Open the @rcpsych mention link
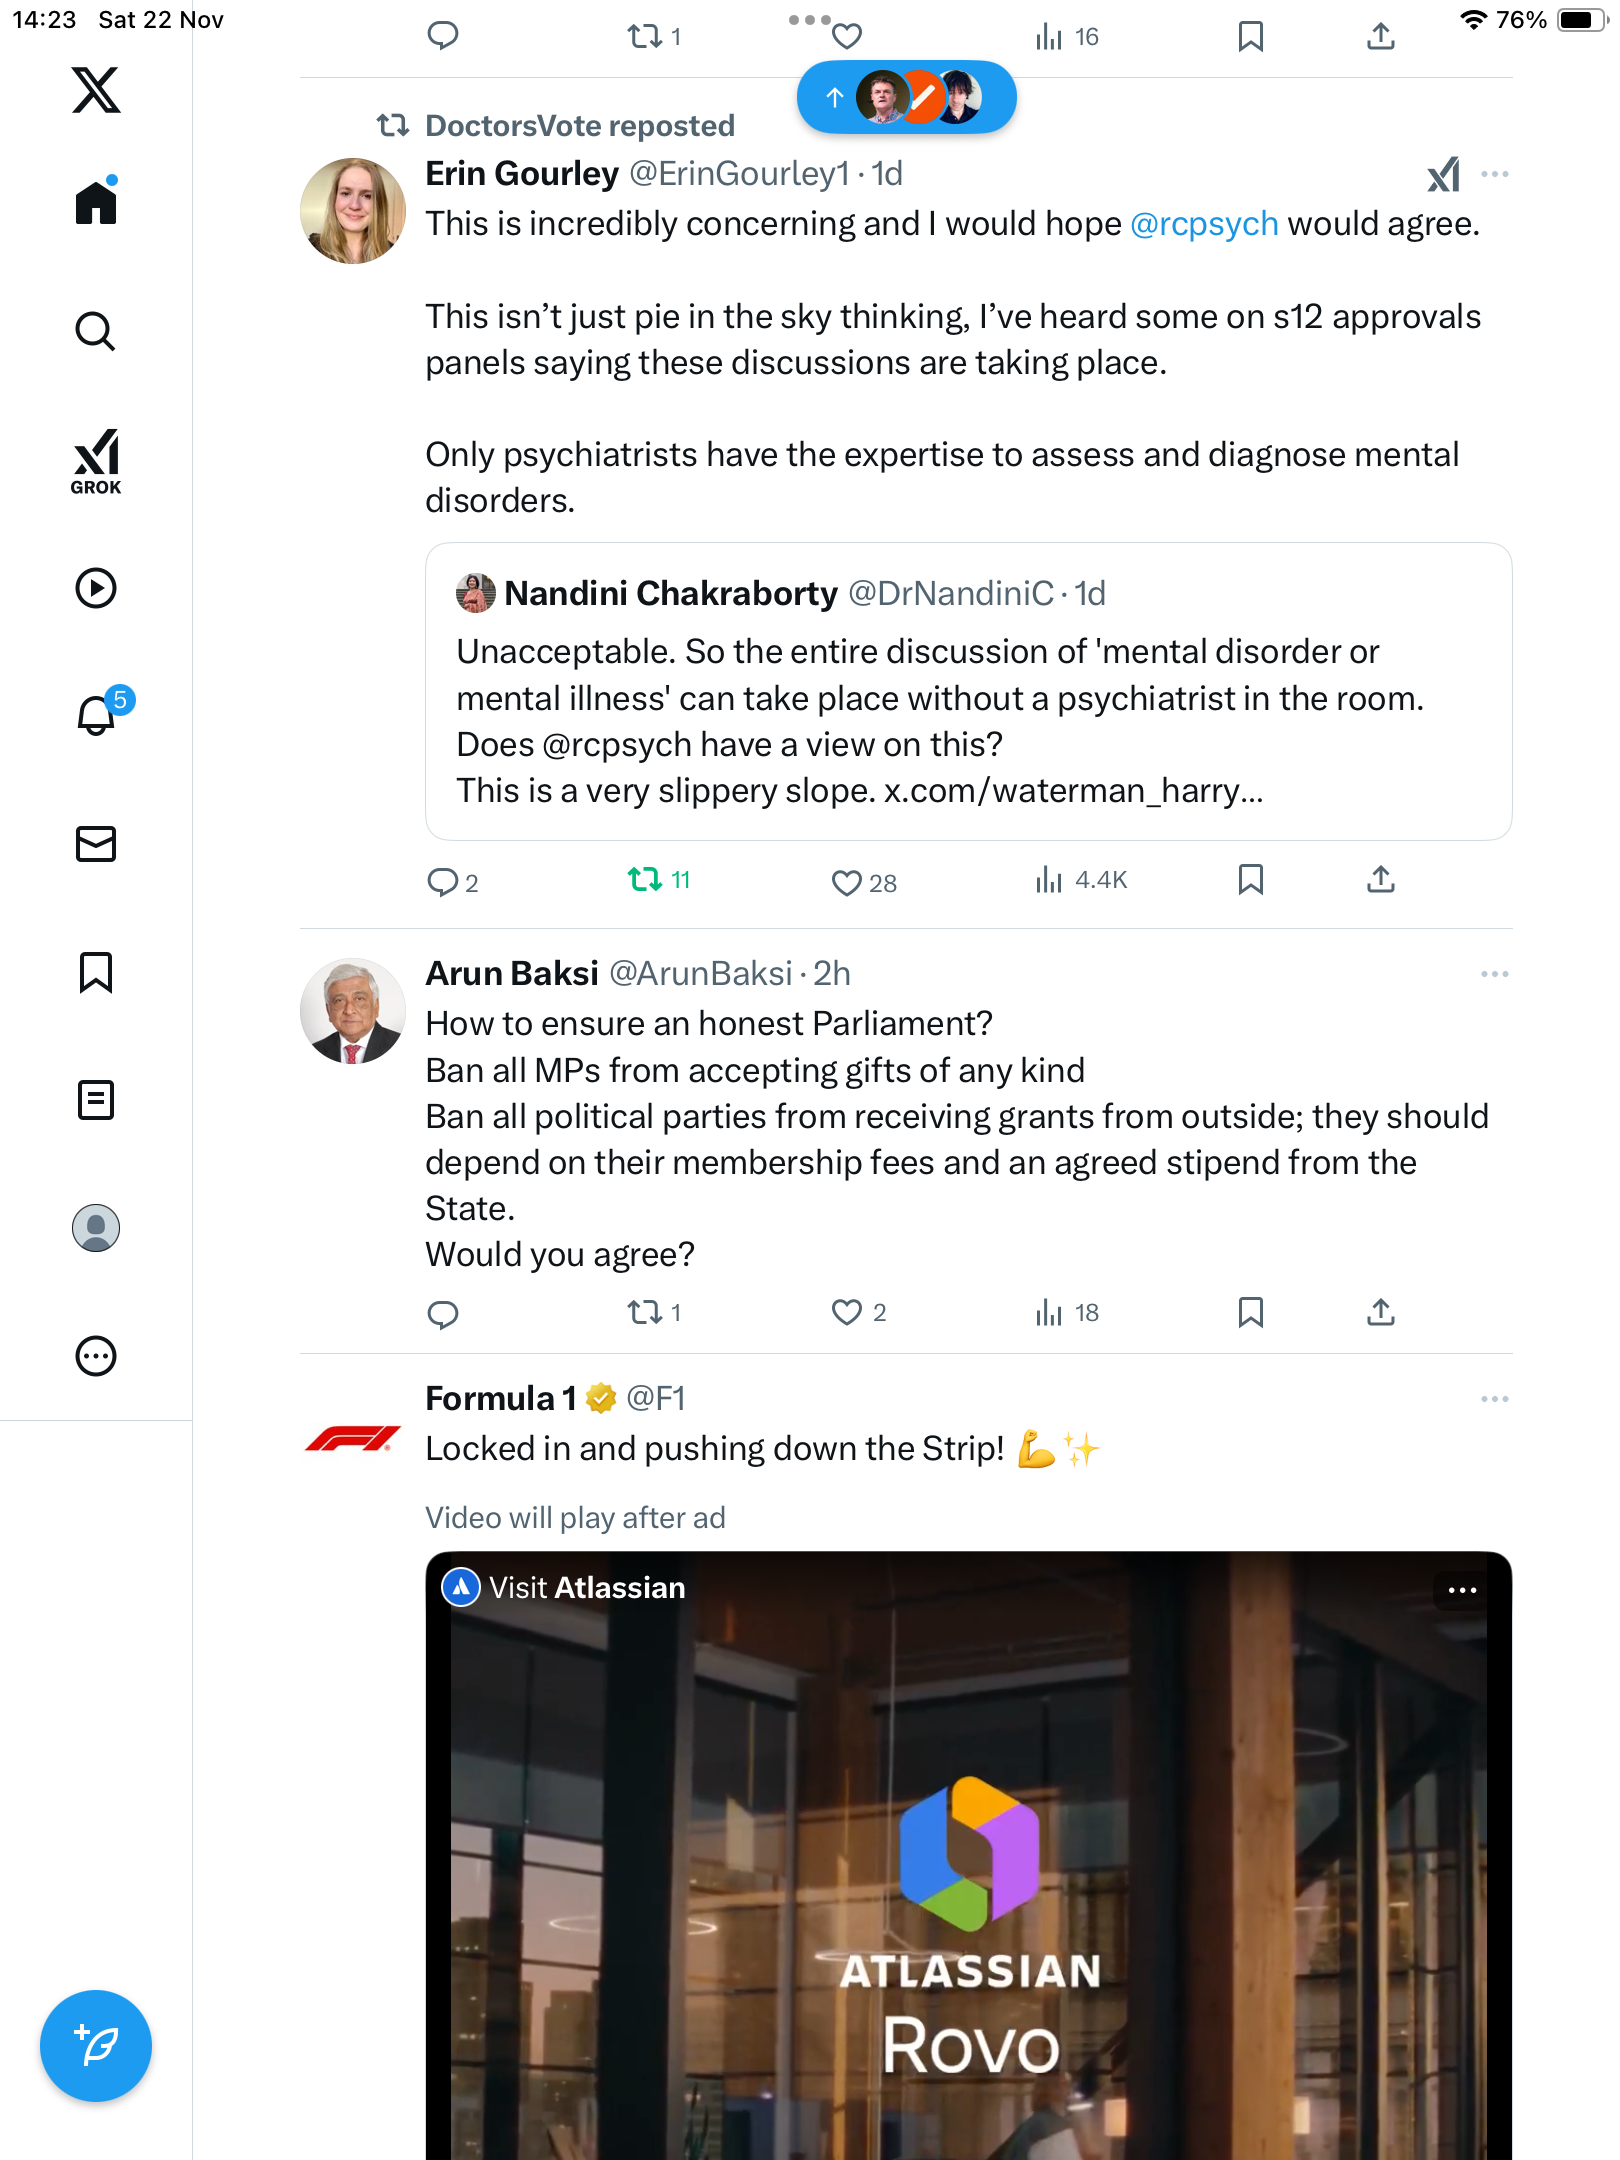1620x2160 pixels. coord(1204,224)
